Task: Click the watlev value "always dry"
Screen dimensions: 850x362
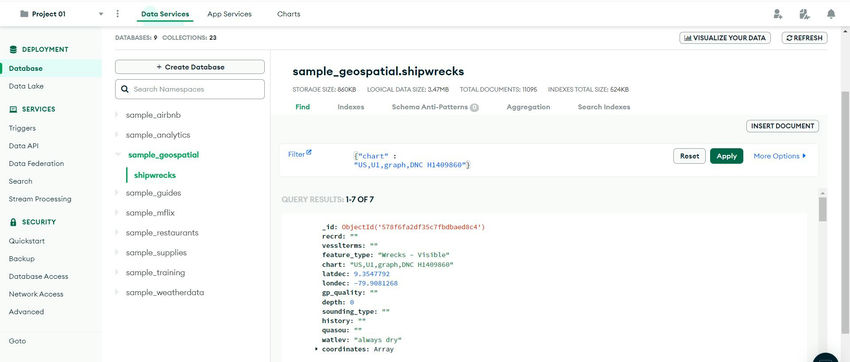Action: [377, 340]
